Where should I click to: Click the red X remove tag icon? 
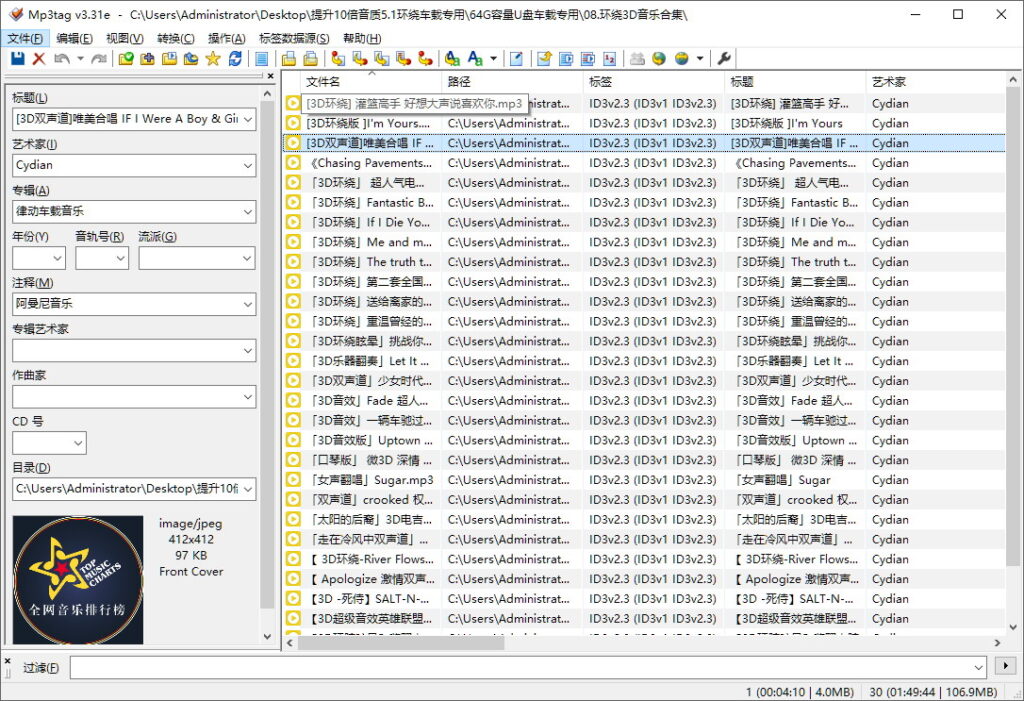39,59
